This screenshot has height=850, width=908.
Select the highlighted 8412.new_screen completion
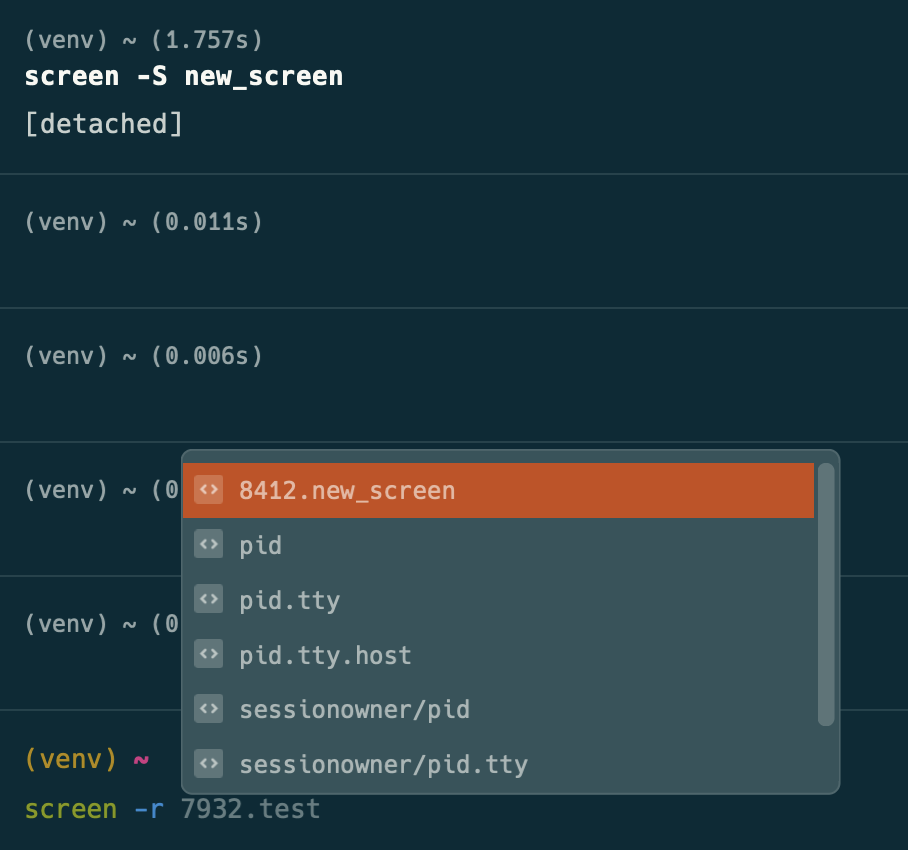(345, 490)
